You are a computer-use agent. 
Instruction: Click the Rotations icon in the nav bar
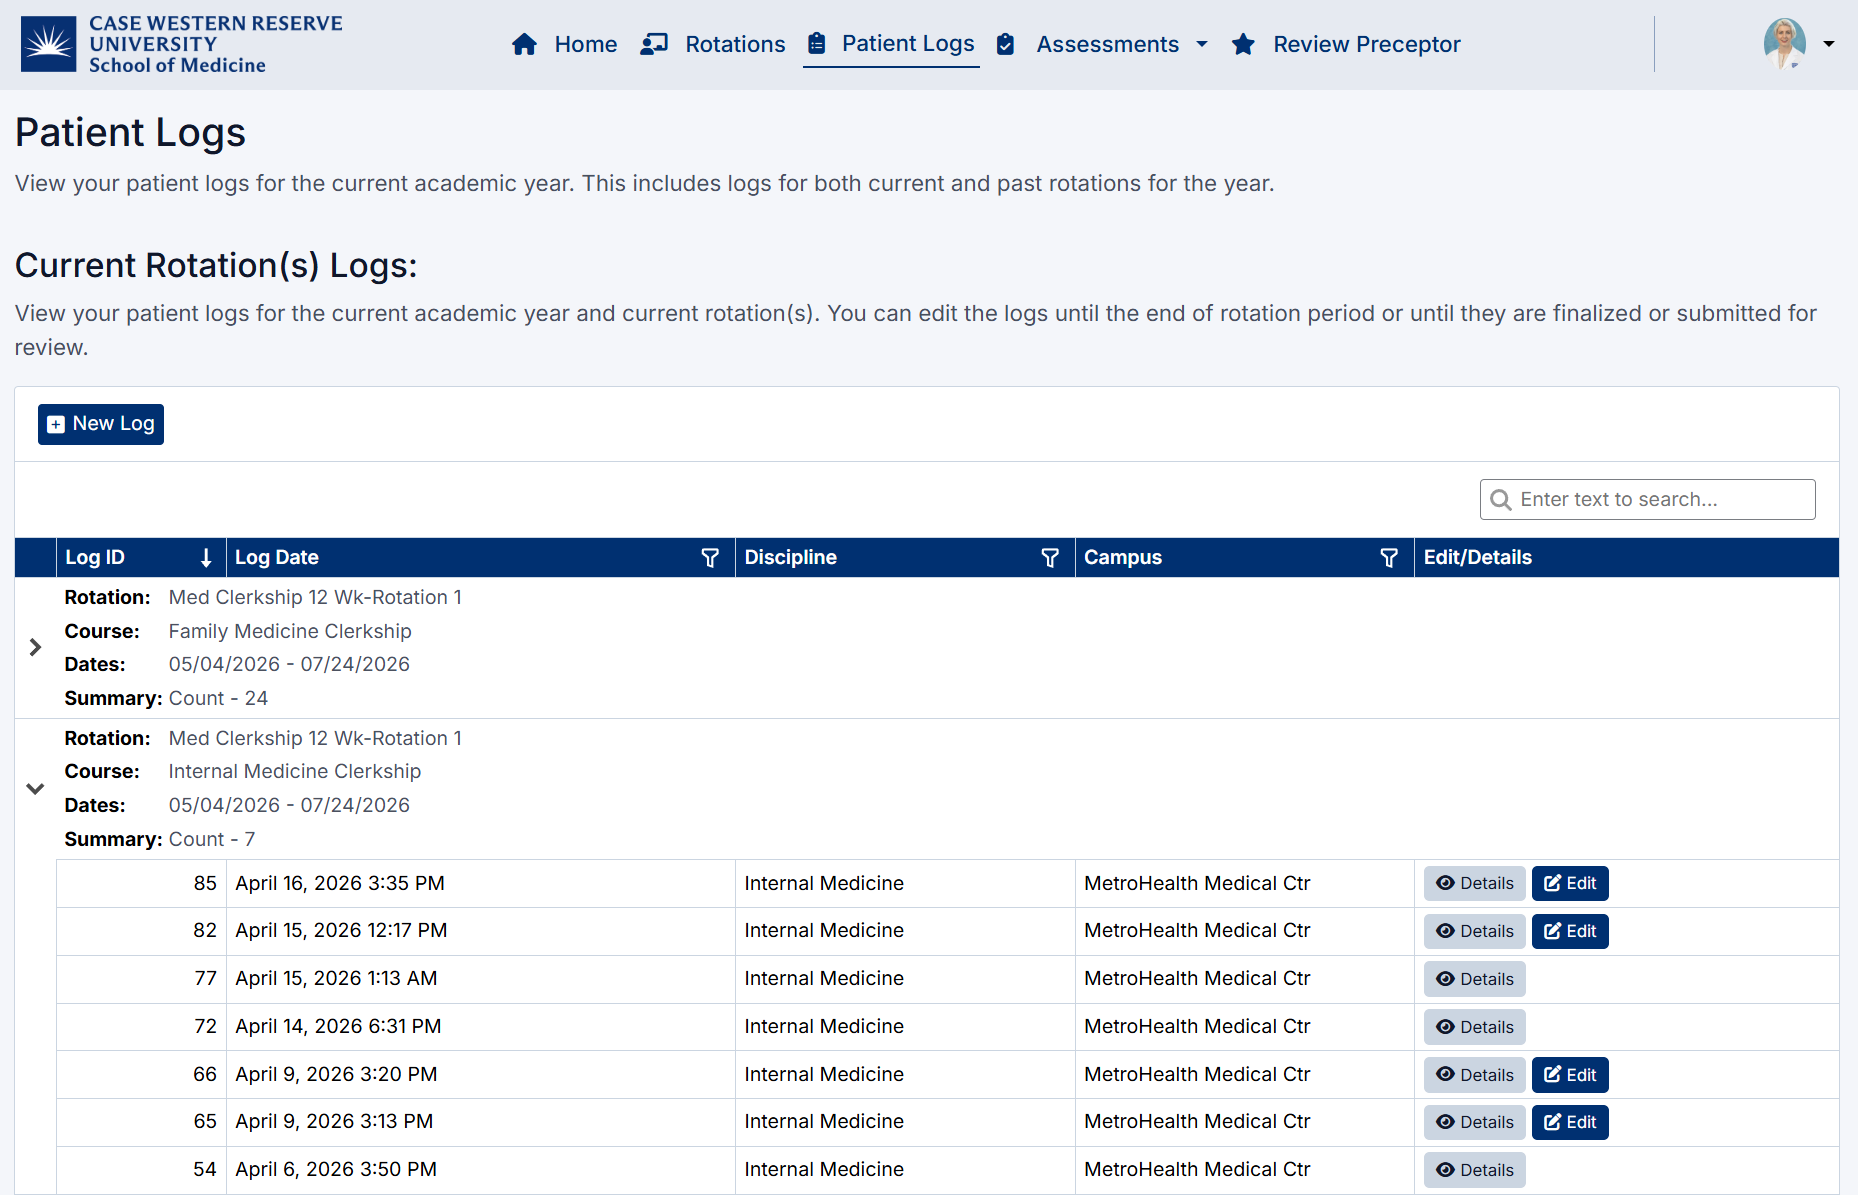point(655,44)
